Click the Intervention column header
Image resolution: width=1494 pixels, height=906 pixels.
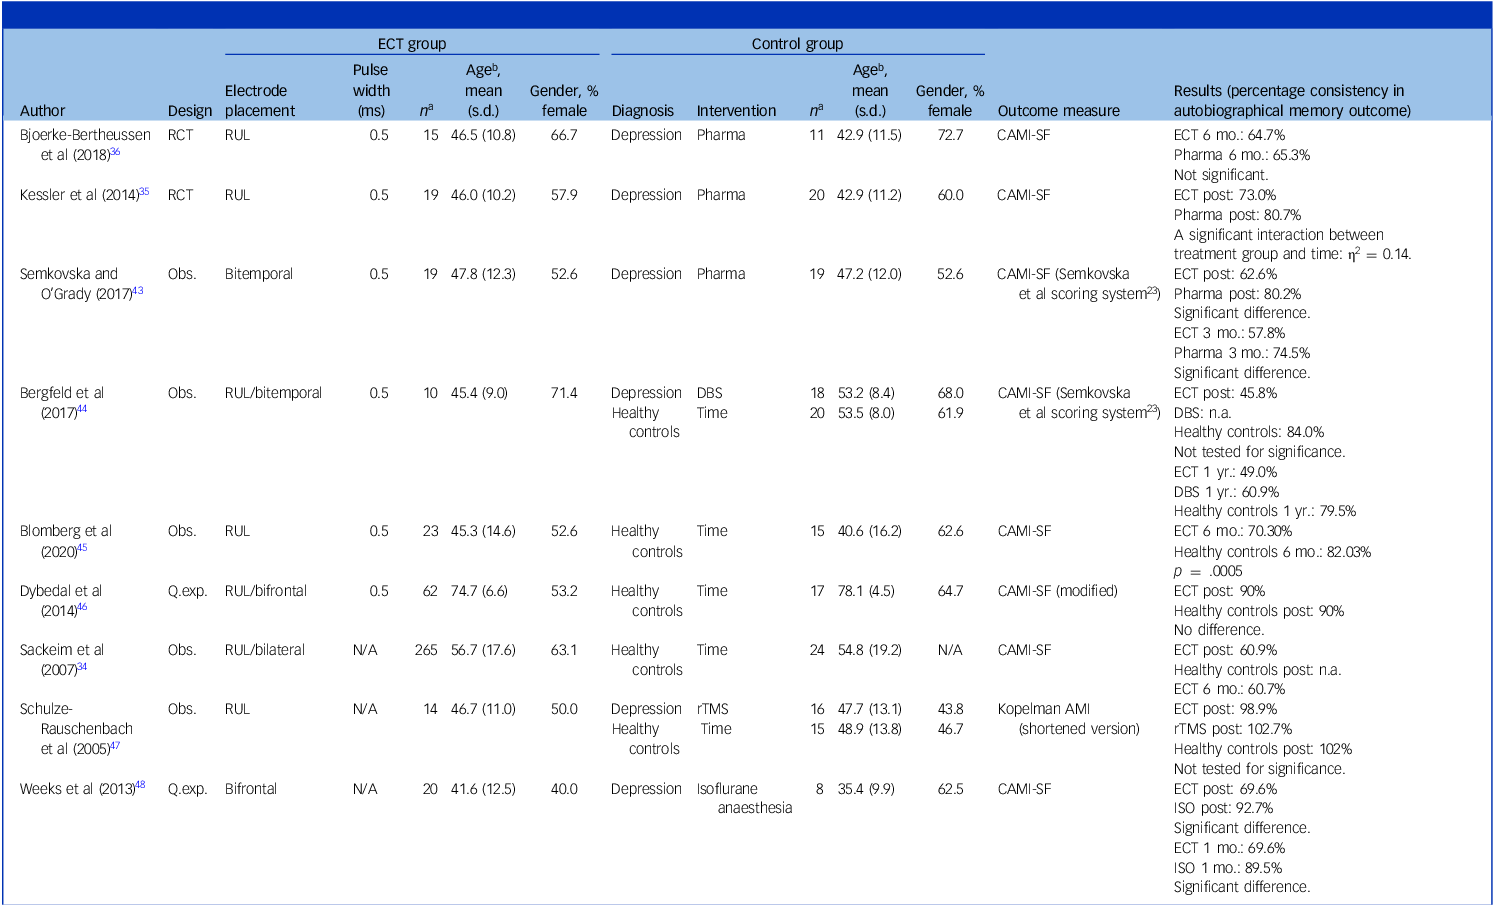736,111
